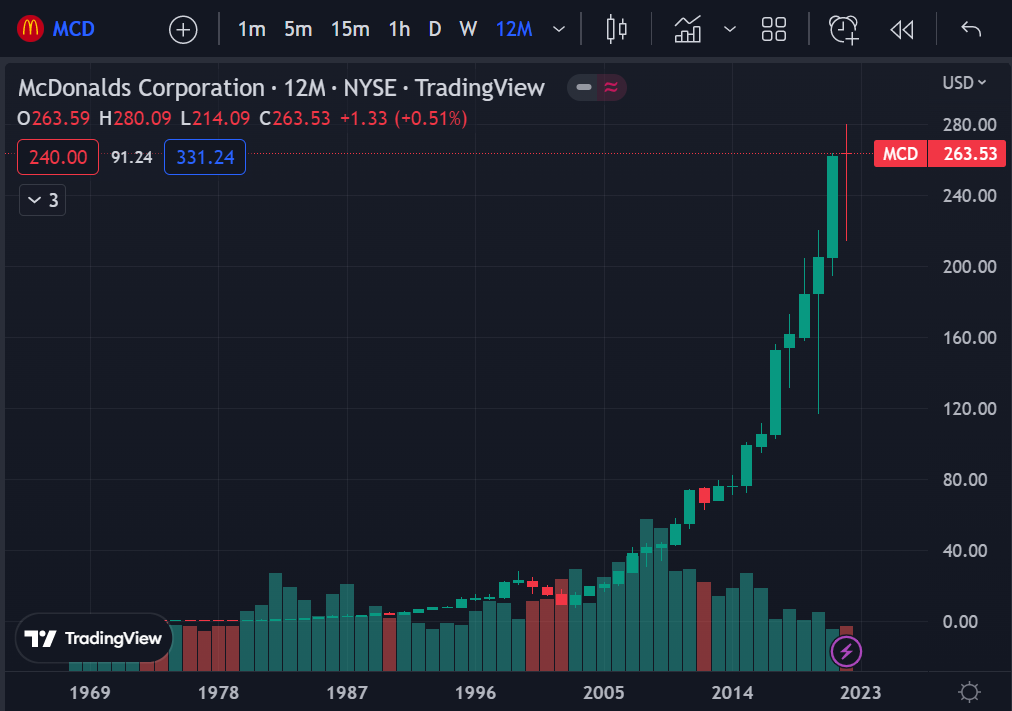Screen dimensions: 1012x711
Task: Click the 40.00 price axis label
Action: (965, 550)
